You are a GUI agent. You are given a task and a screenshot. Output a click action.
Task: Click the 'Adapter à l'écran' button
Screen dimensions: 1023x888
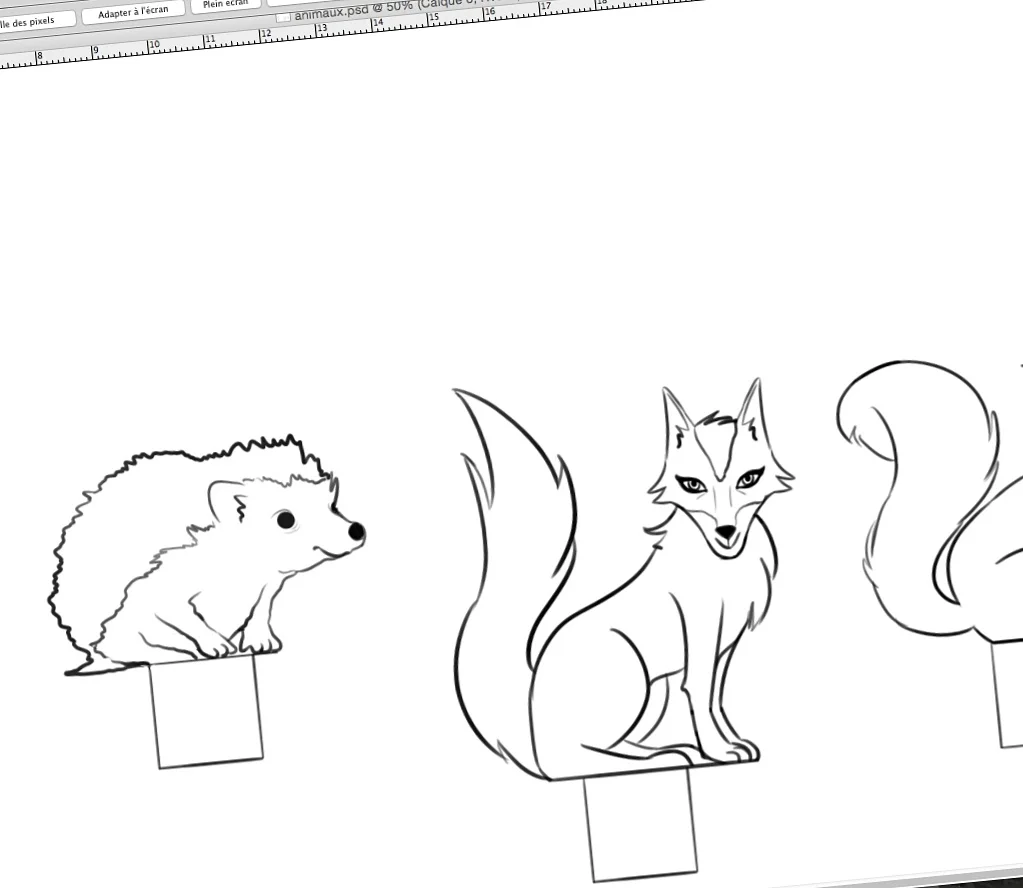click(x=133, y=12)
